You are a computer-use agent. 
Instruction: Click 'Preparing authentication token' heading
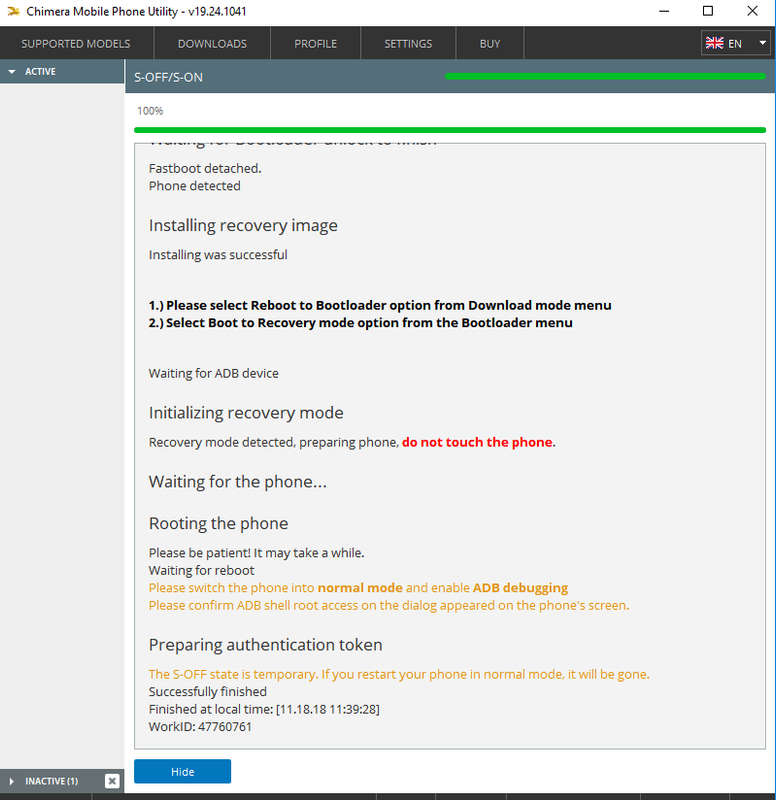[265, 645]
